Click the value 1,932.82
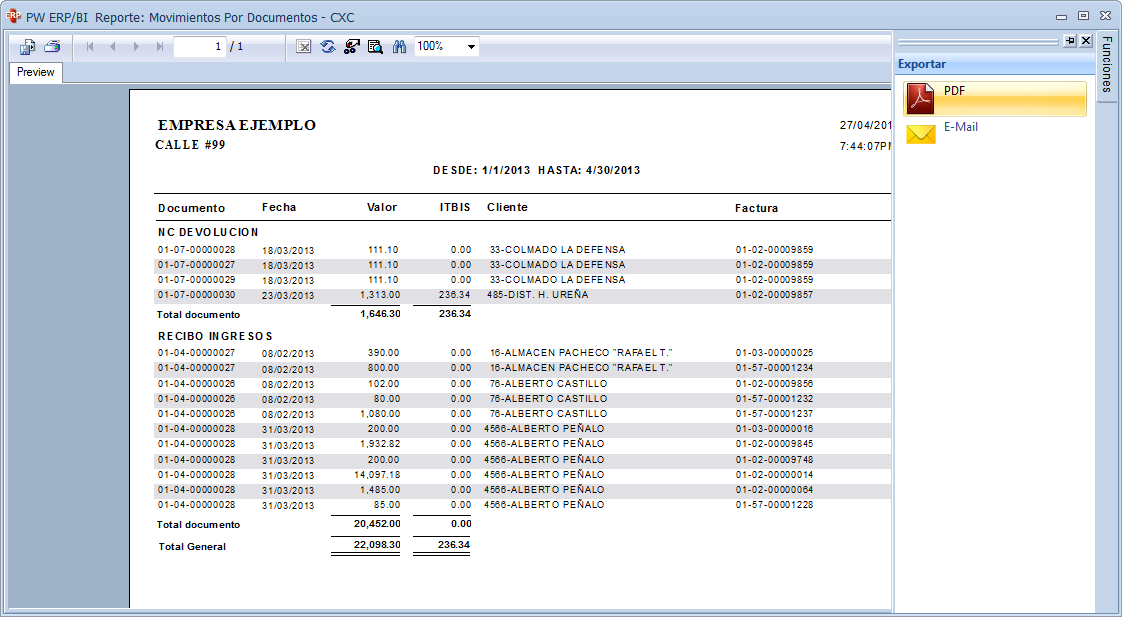The image size is (1122, 617). coord(380,444)
